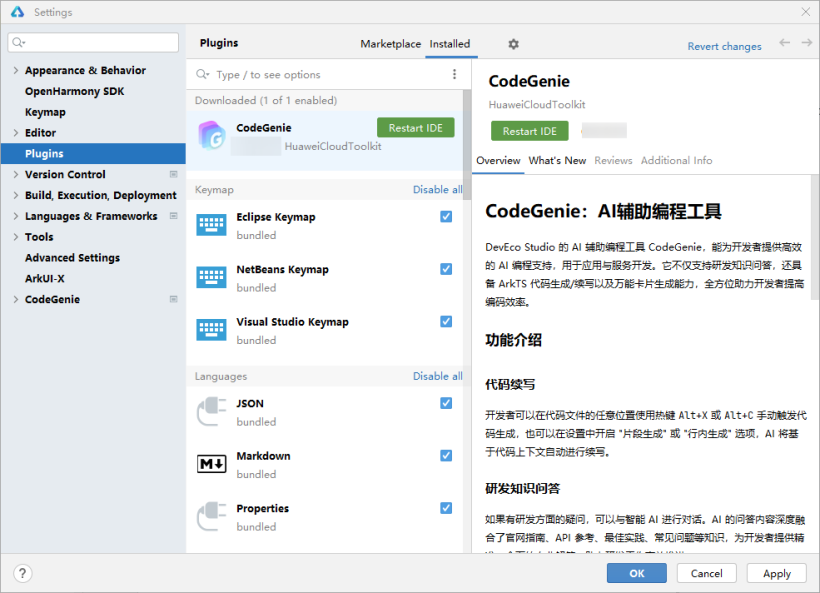Click the Revert changes link
Screen dimensions: 820x593
tap(724, 46)
